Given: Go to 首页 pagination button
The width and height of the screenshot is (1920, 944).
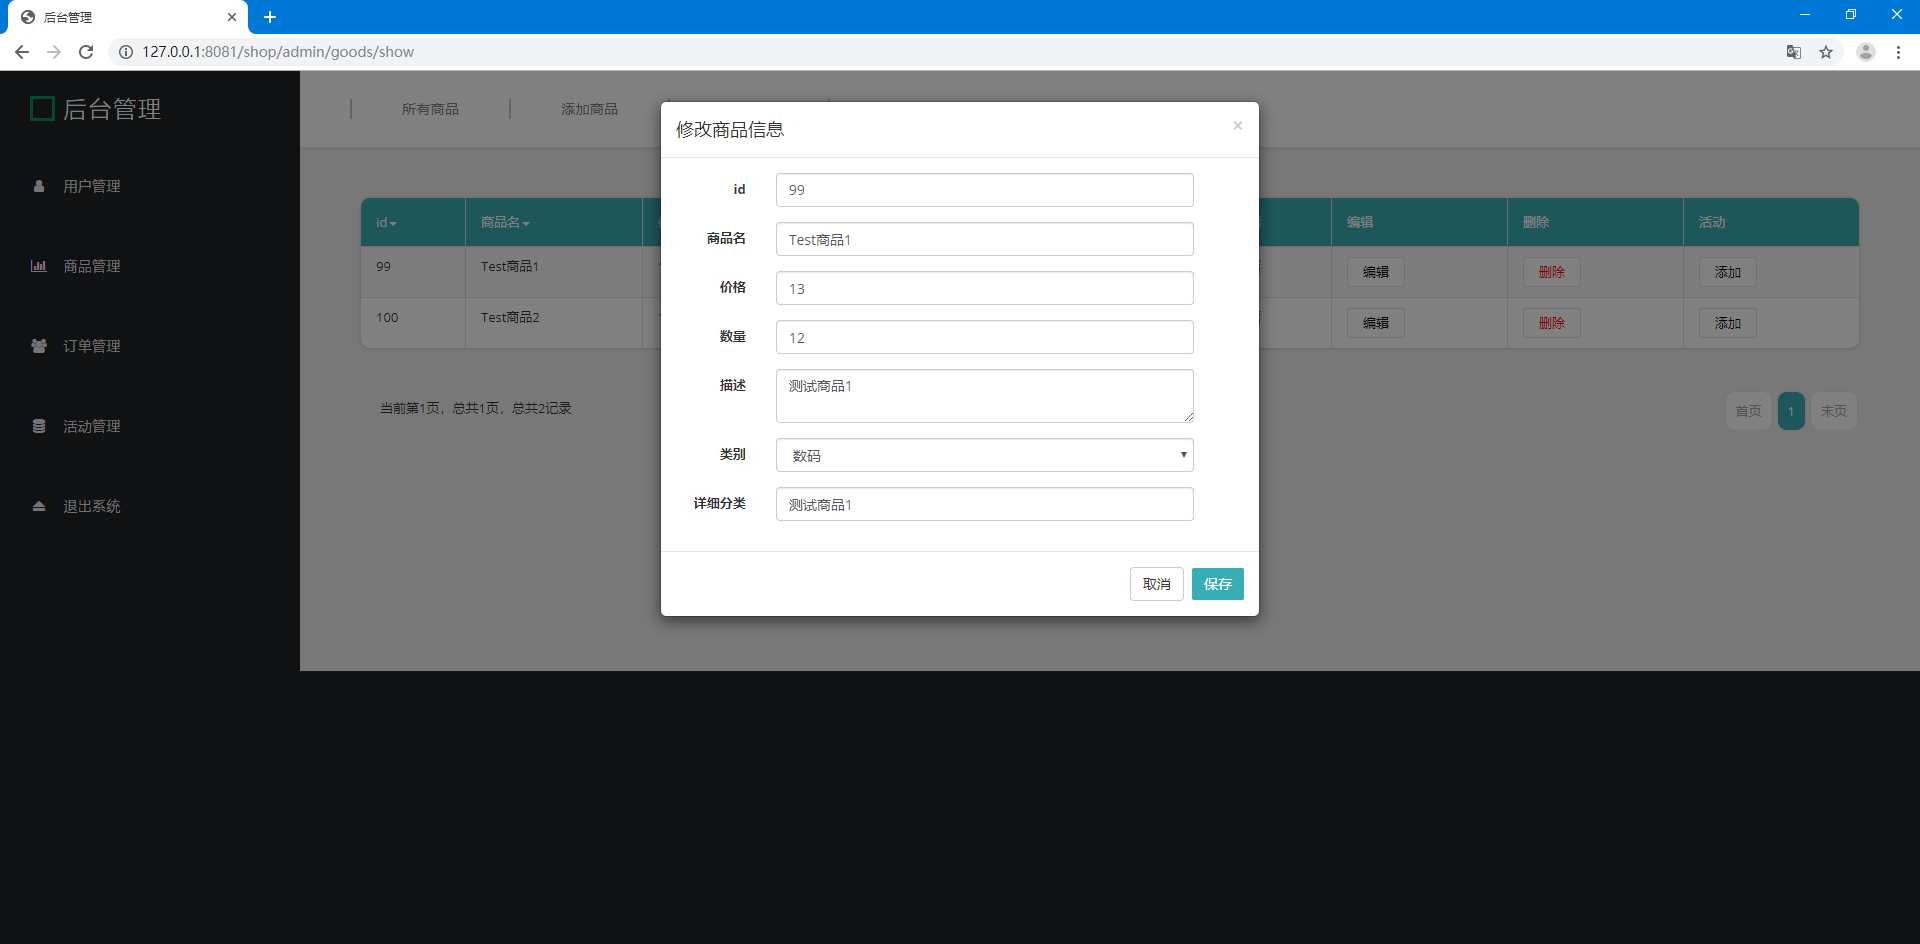Looking at the screenshot, I should pos(1749,411).
